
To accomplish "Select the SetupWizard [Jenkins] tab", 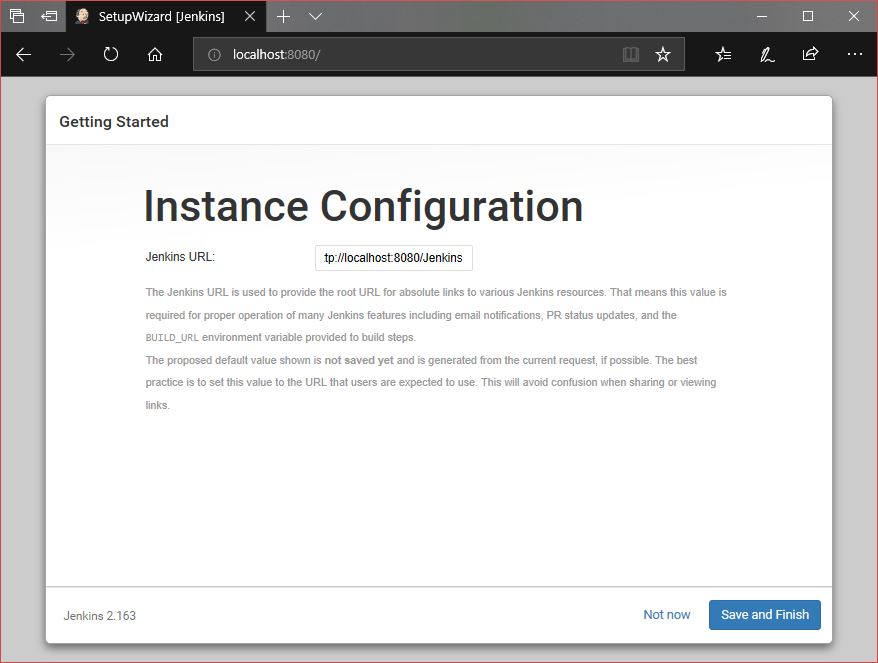I will (160, 17).
